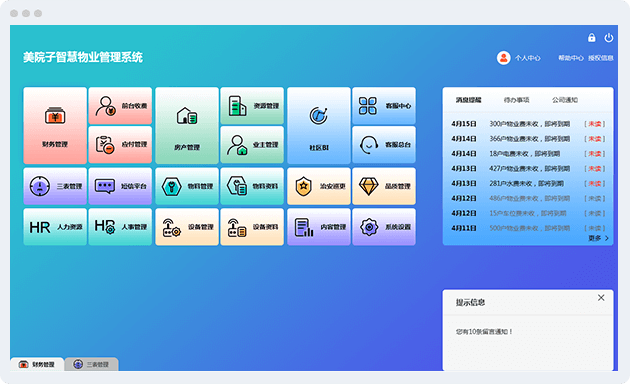This screenshot has width=630, height=384.
Task: Open the 社区BI analytics tile
Action: 319,125
